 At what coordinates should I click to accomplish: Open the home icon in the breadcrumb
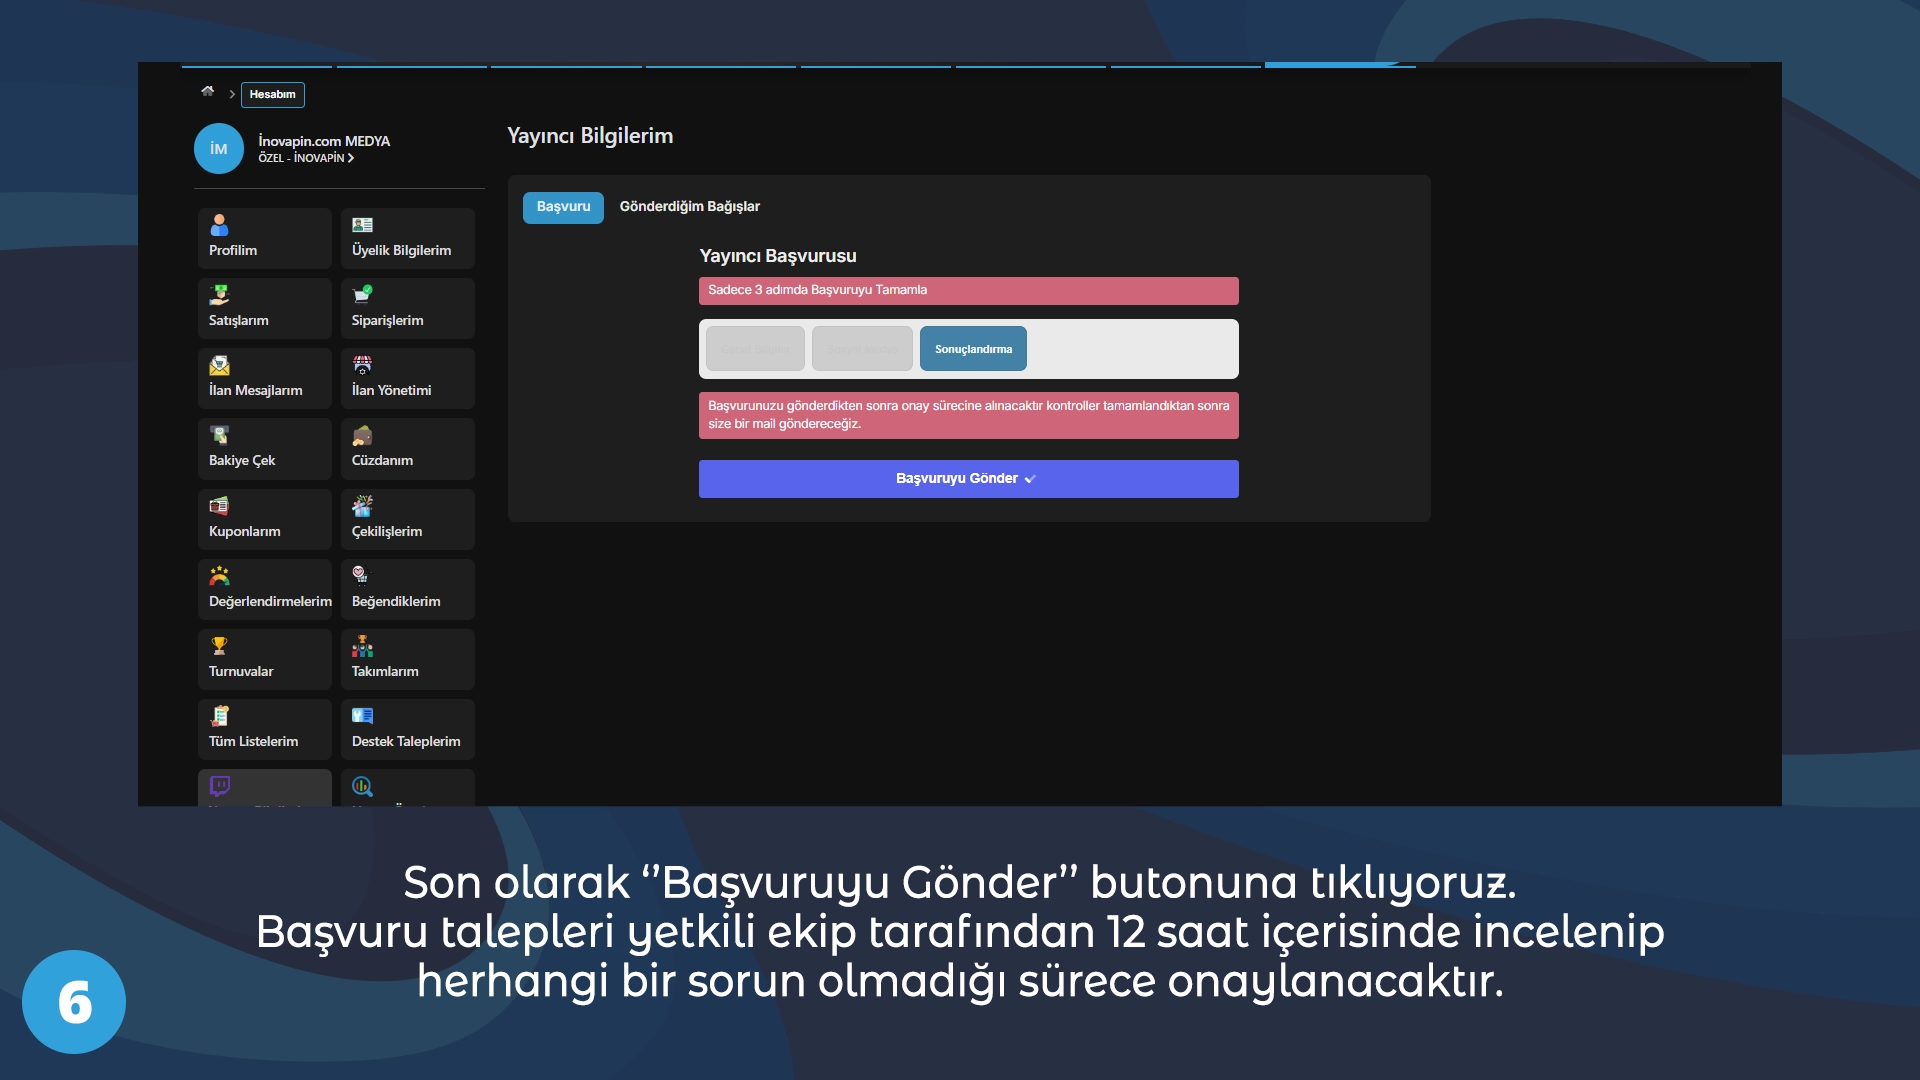click(207, 92)
